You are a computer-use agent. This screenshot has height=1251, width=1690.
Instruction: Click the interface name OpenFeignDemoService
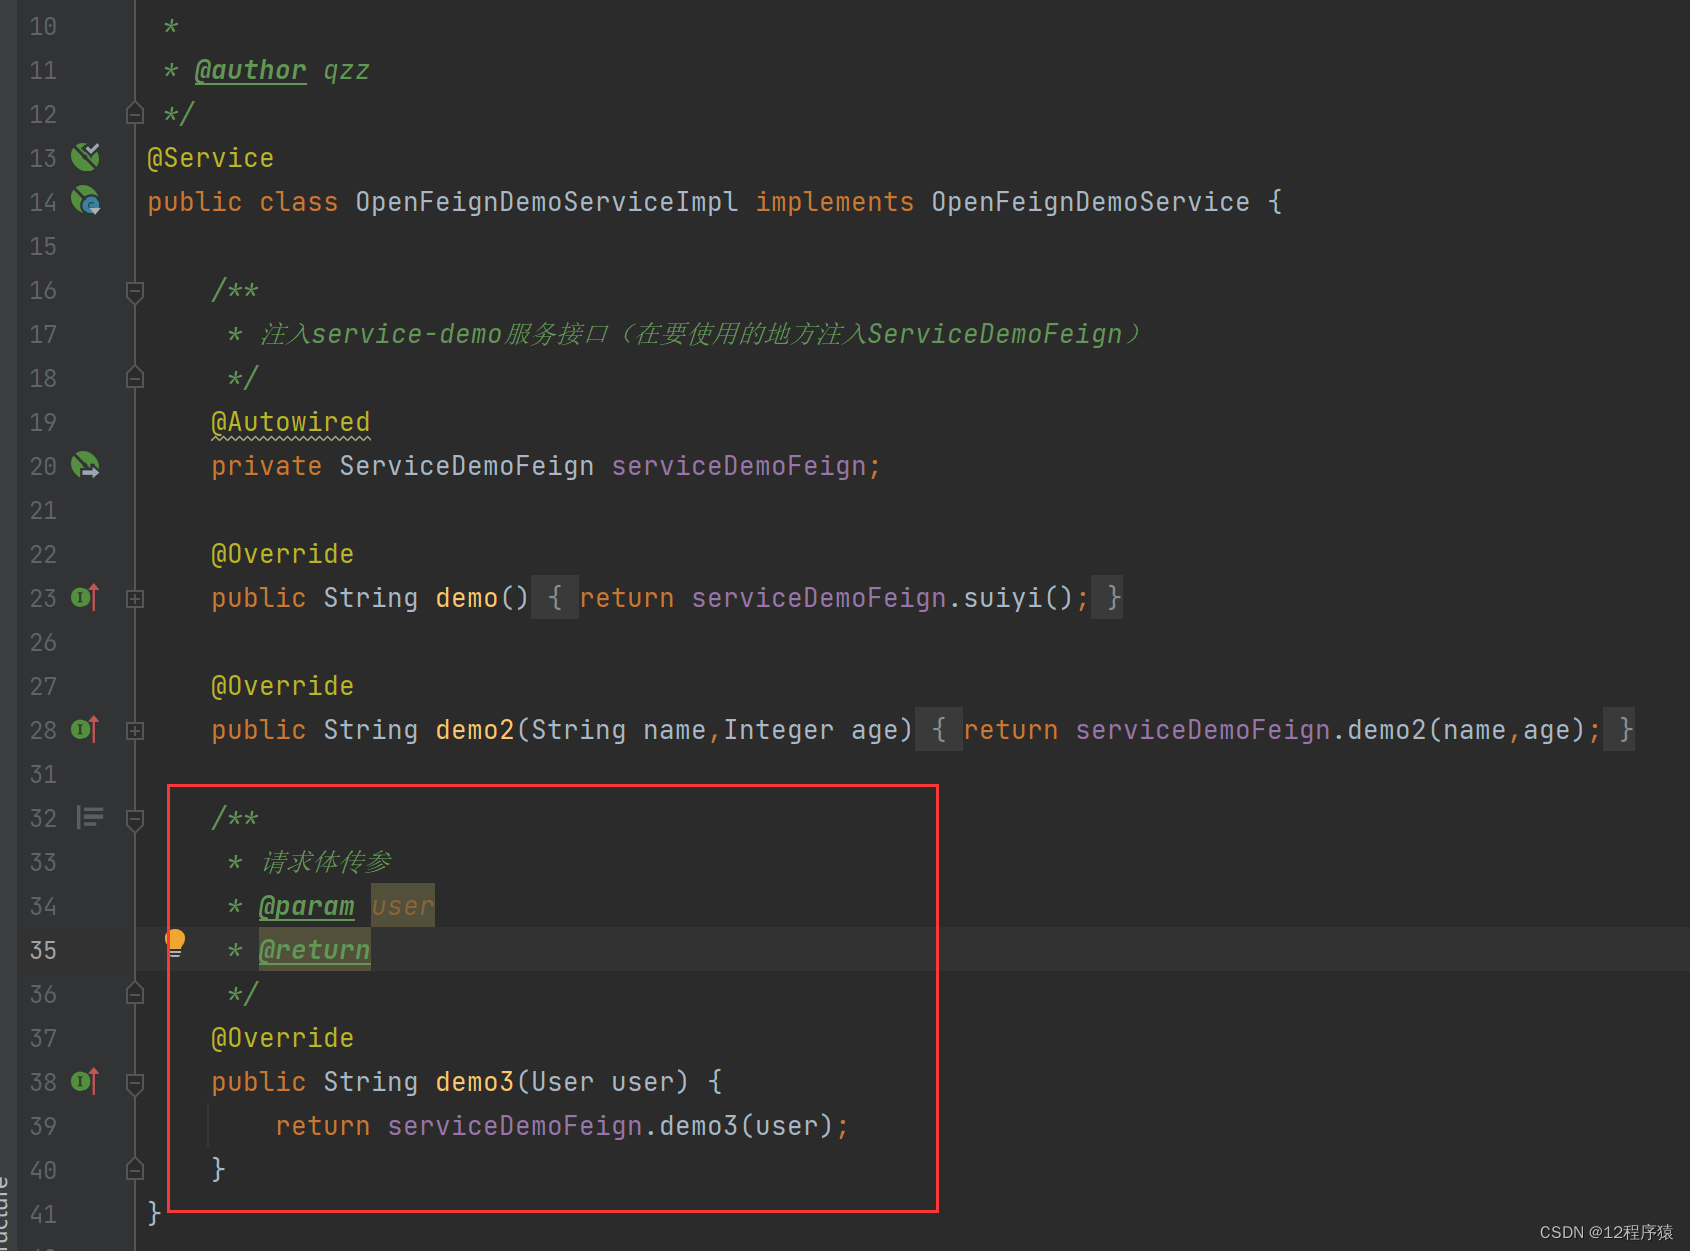1090,202
